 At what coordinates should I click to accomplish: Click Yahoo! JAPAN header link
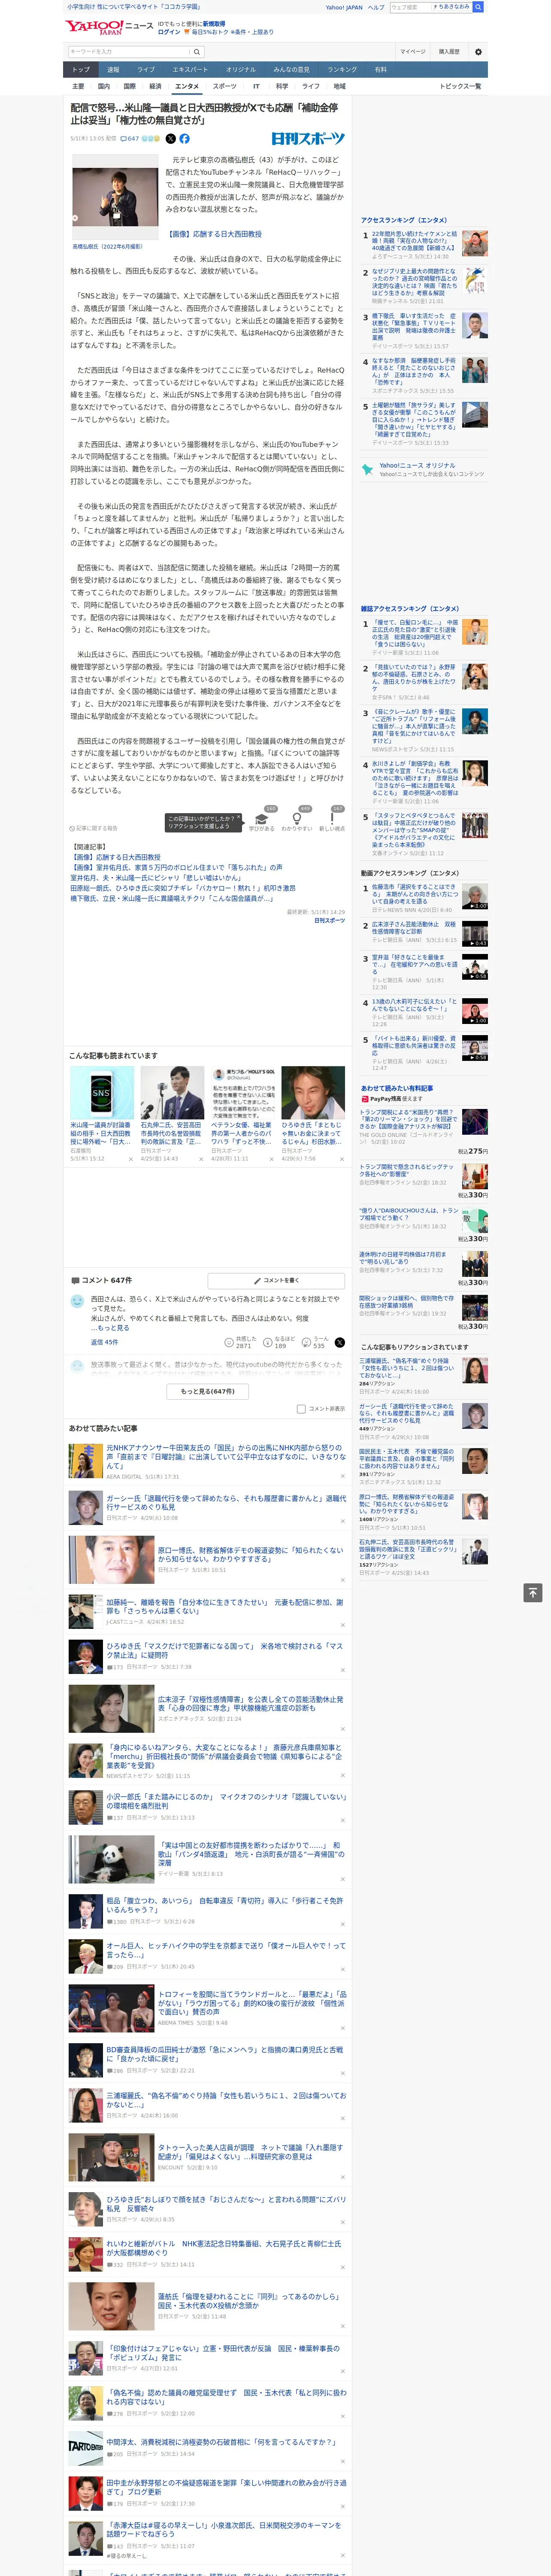pos(344,7)
